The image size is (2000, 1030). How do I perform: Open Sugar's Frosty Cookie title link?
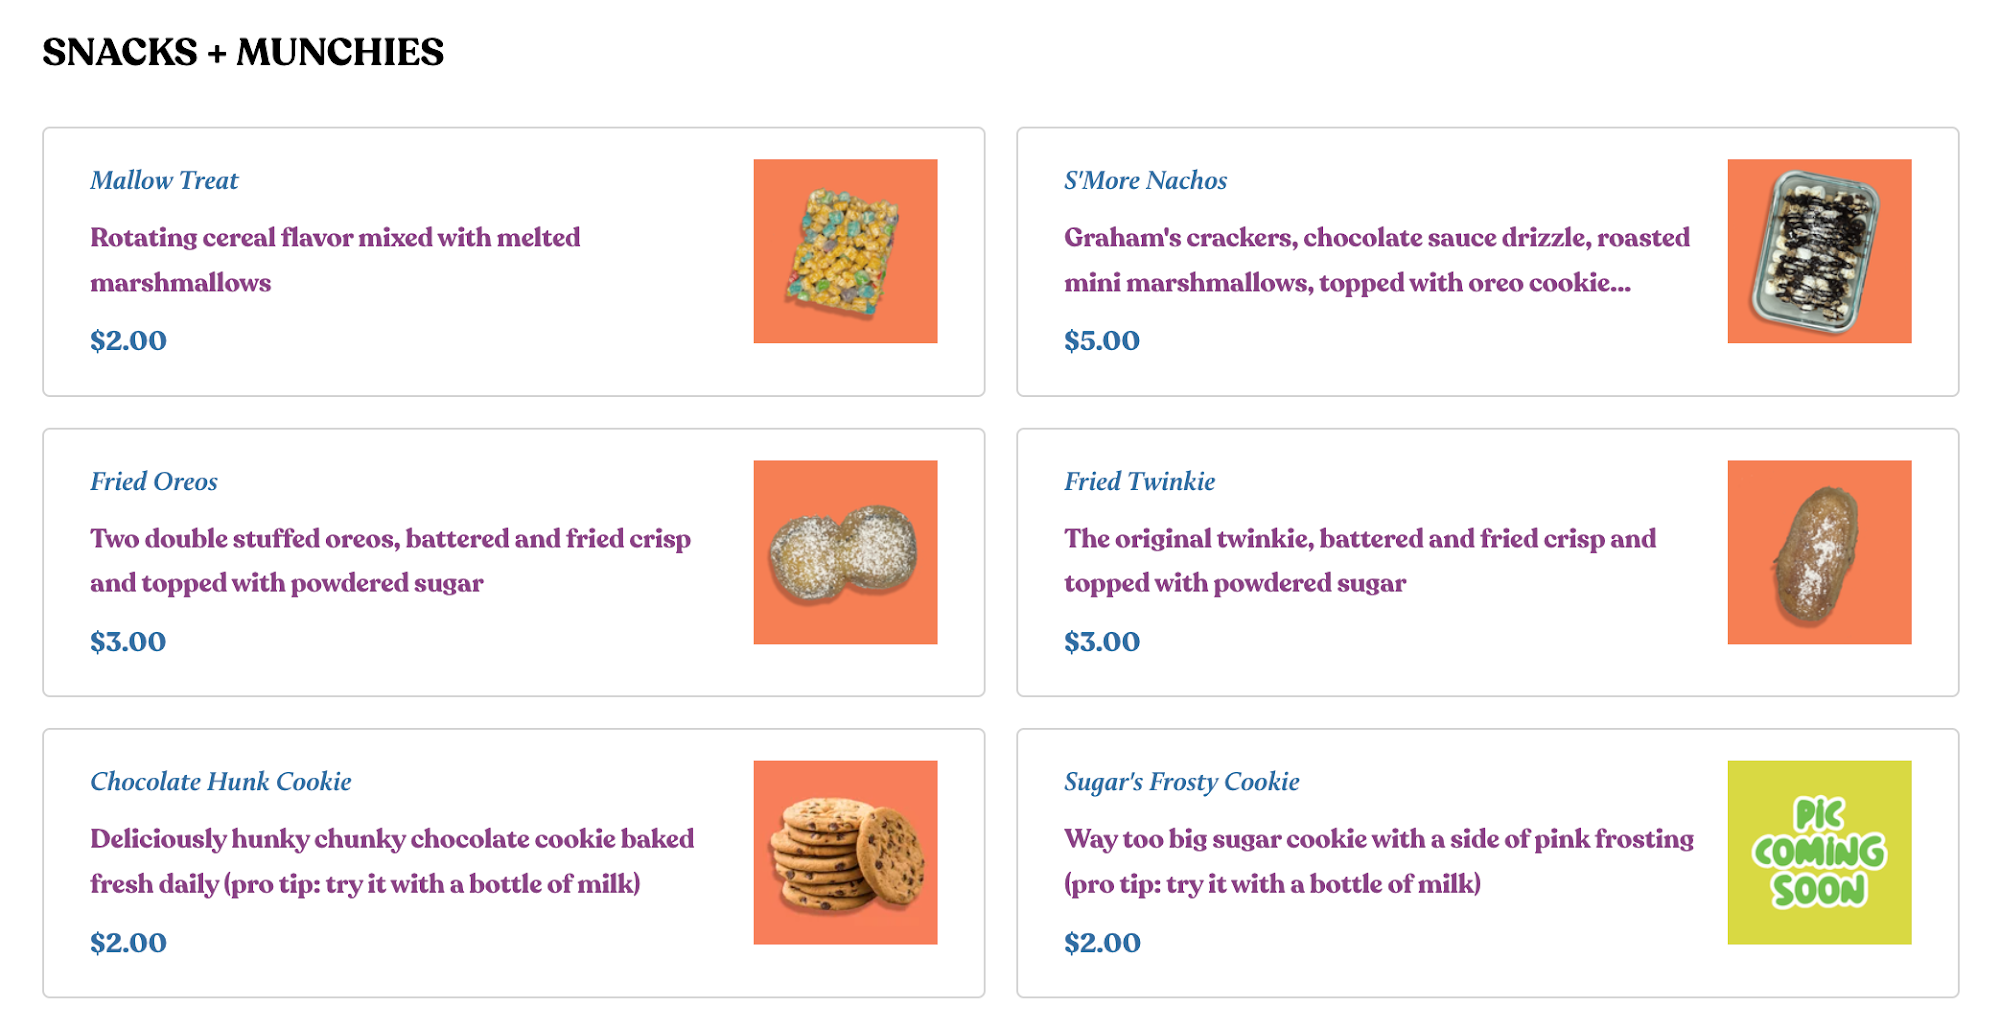pyautogui.click(x=1181, y=782)
